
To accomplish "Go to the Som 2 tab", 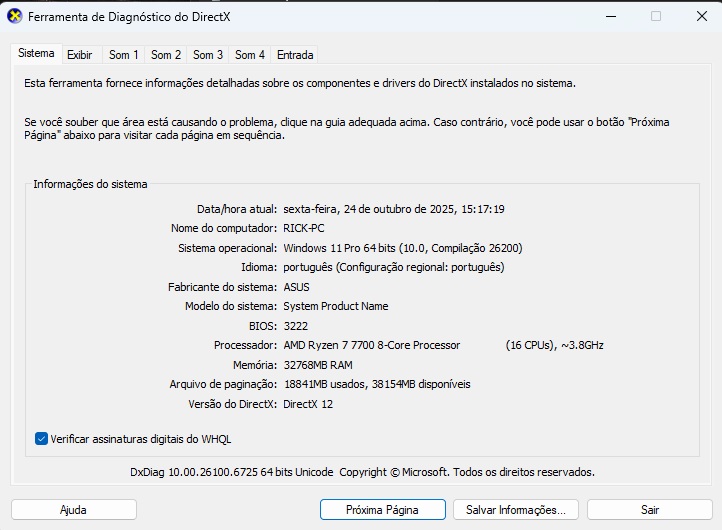I will pos(166,55).
